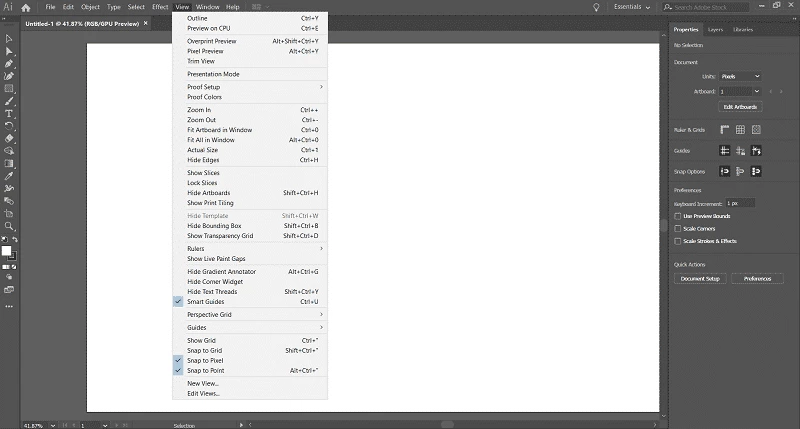Select the Type tool
Image resolution: width=800 pixels, height=429 pixels.
(x=9, y=113)
